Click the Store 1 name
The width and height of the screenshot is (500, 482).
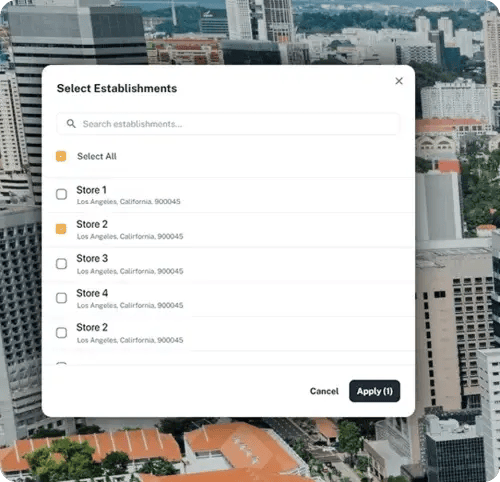91,190
